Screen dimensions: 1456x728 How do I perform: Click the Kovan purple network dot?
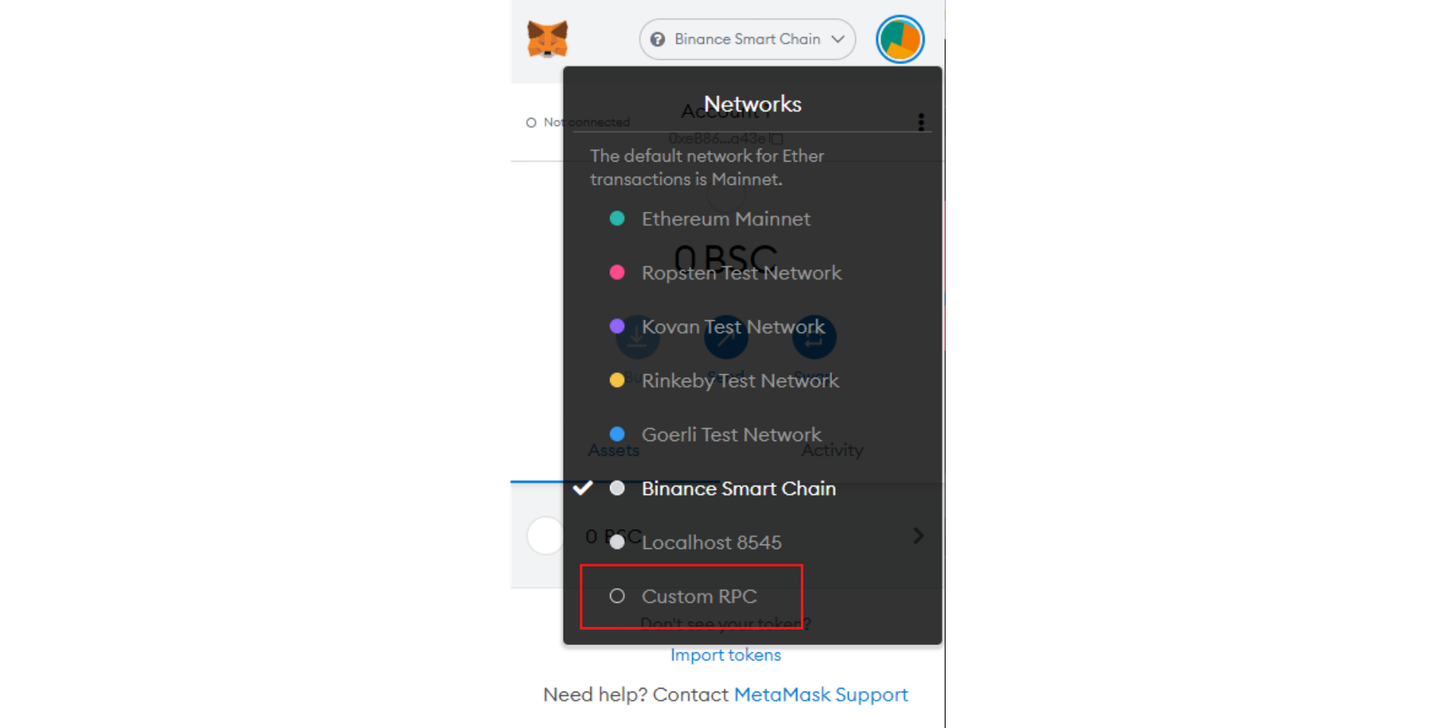coord(617,326)
